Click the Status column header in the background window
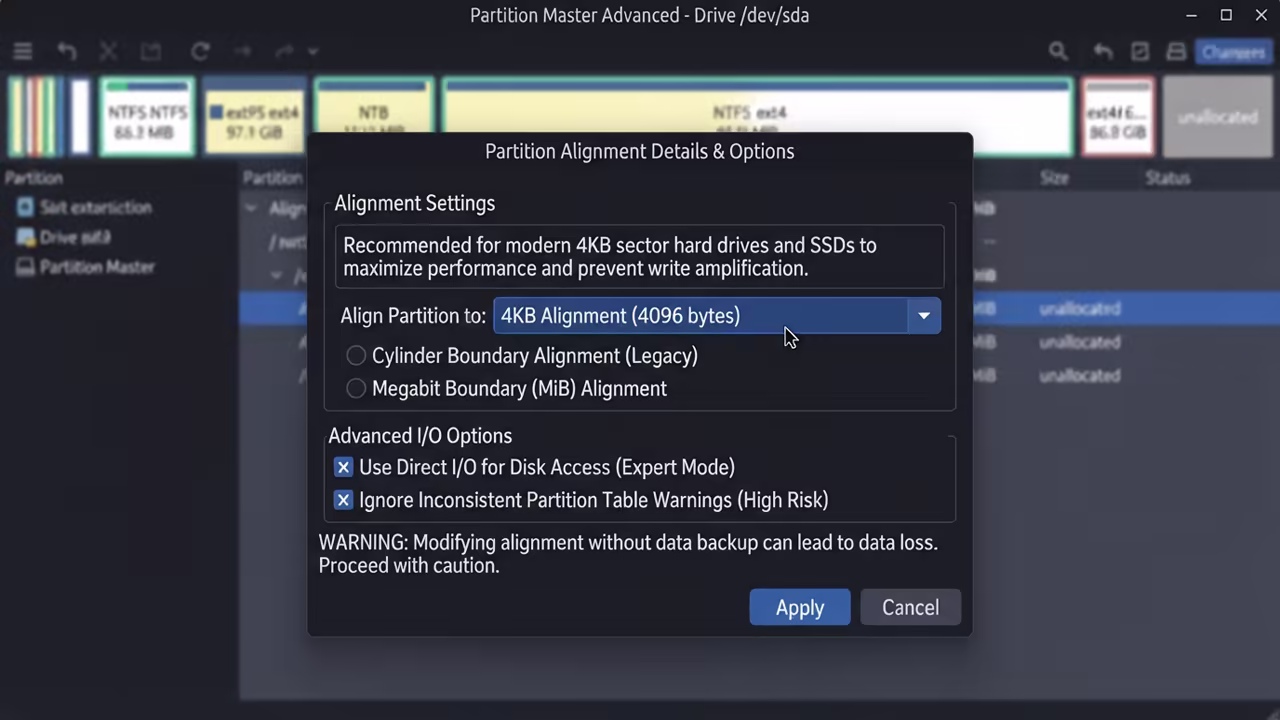Image resolution: width=1280 pixels, height=720 pixels. (x=1167, y=178)
